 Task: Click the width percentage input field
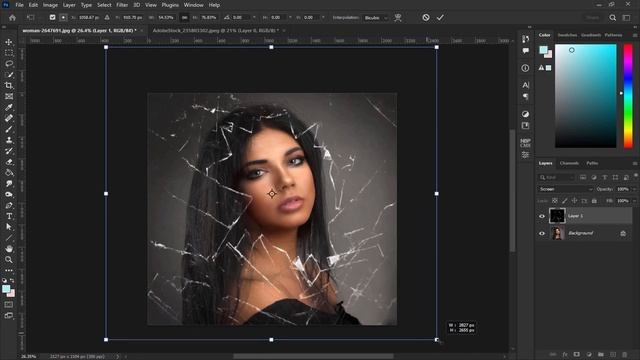[x=166, y=18]
